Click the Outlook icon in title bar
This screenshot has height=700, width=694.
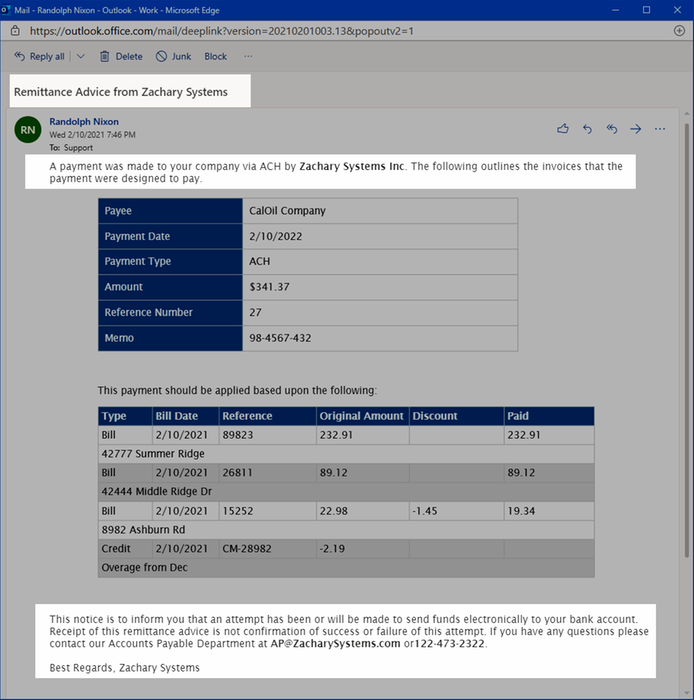pos(5,9)
